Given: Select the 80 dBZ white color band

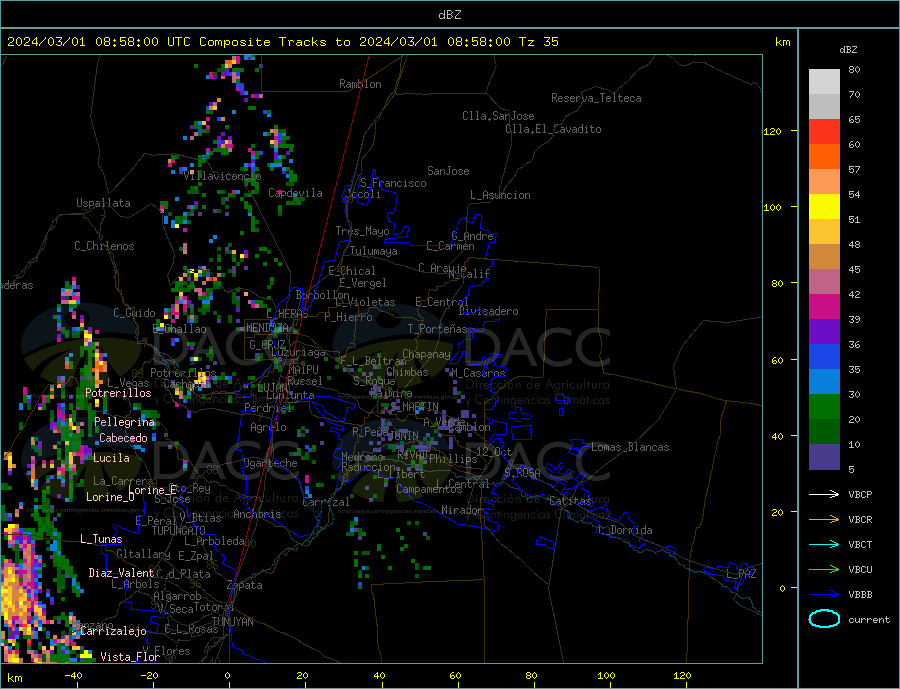Looking at the screenshot, I should [824, 82].
